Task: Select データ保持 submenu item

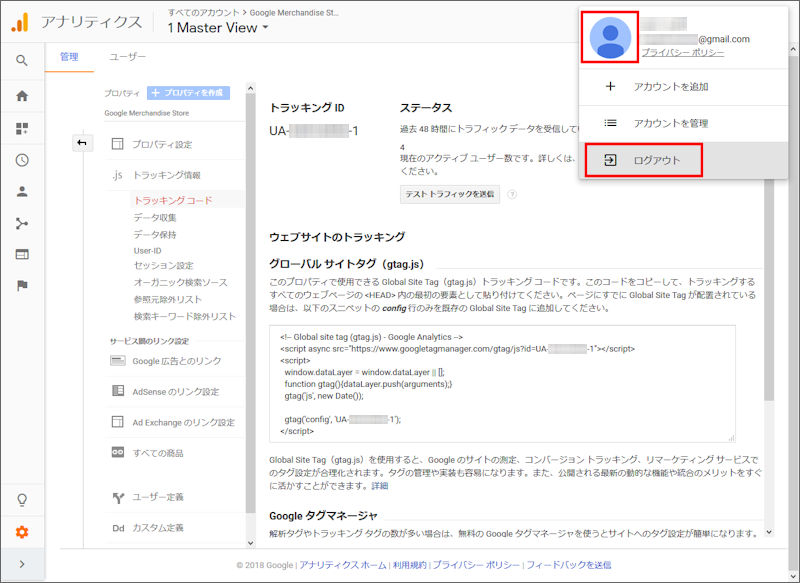Action: (x=155, y=235)
